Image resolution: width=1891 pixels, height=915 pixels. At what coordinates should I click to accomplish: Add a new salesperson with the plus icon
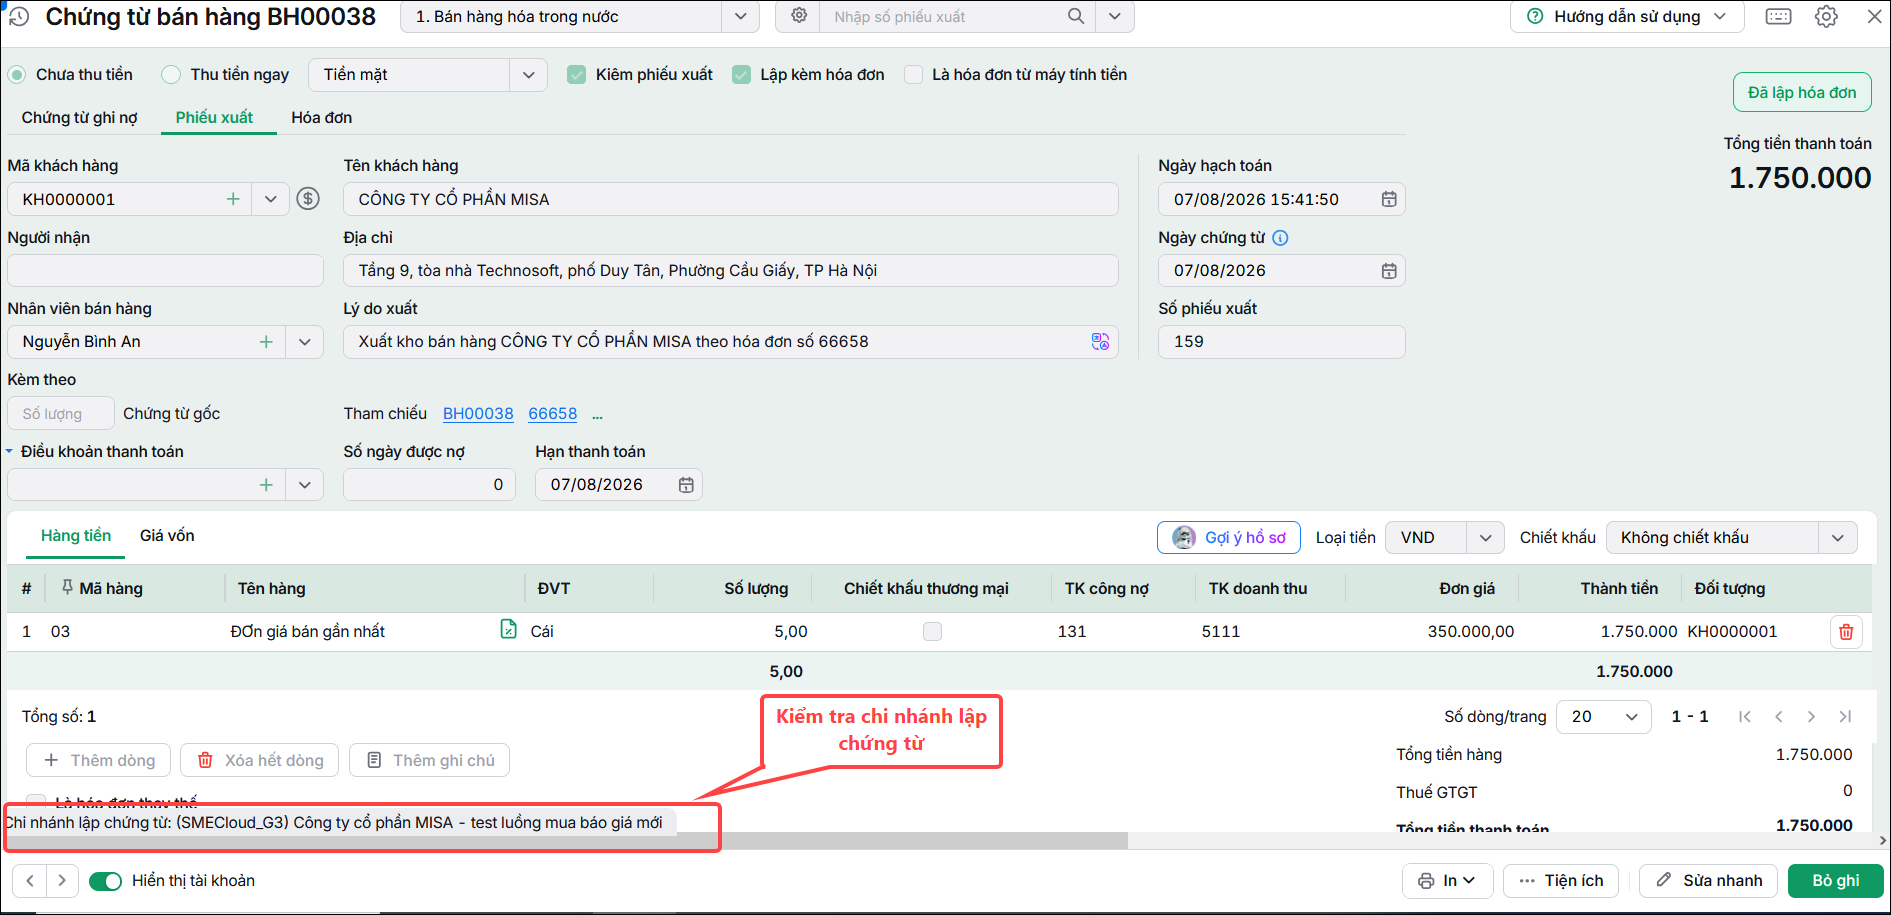click(266, 342)
